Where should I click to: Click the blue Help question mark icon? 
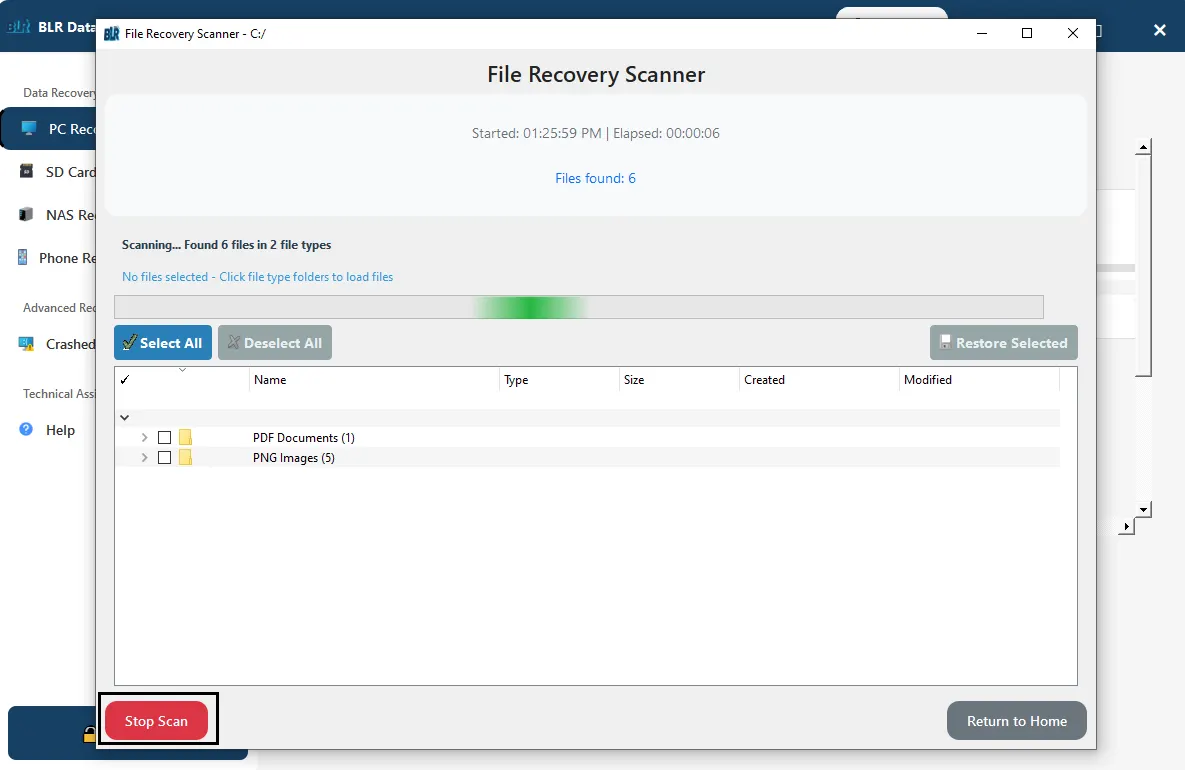pos(26,430)
